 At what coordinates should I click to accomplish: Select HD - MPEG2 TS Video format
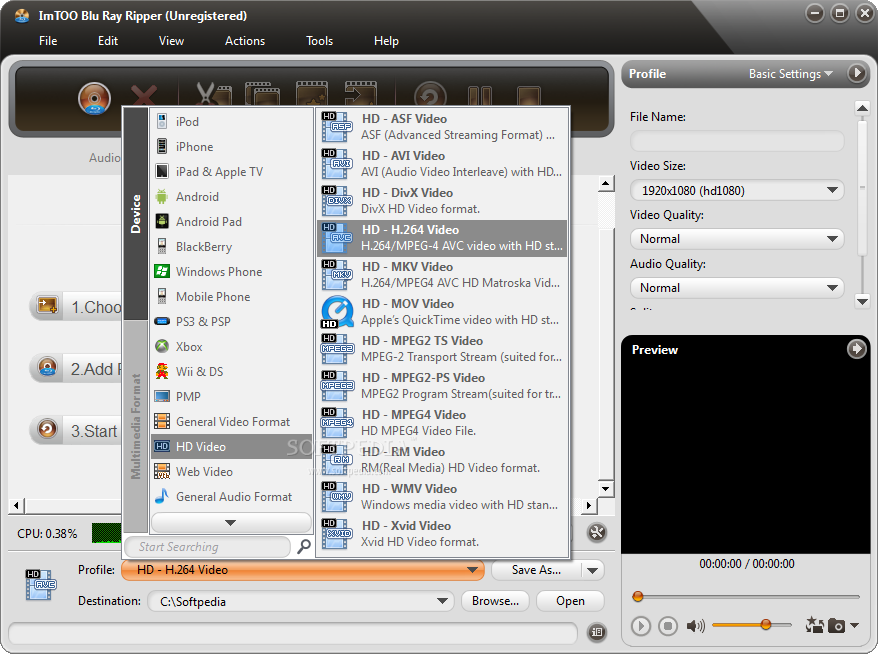click(x=442, y=348)
